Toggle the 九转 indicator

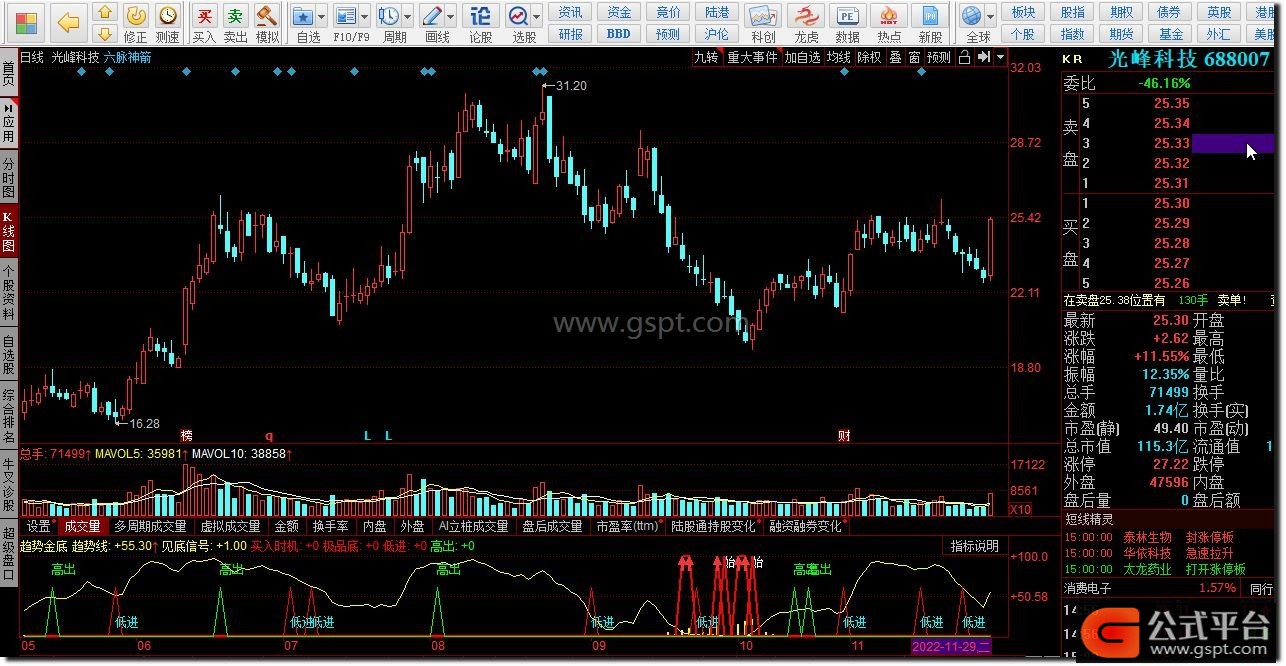coord(707,57)
